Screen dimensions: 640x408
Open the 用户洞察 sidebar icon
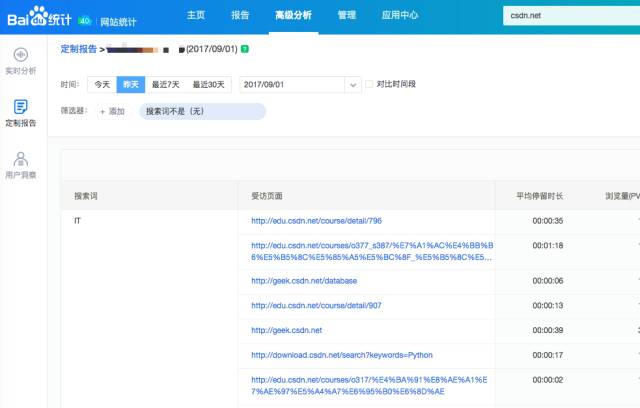(21, 159)
